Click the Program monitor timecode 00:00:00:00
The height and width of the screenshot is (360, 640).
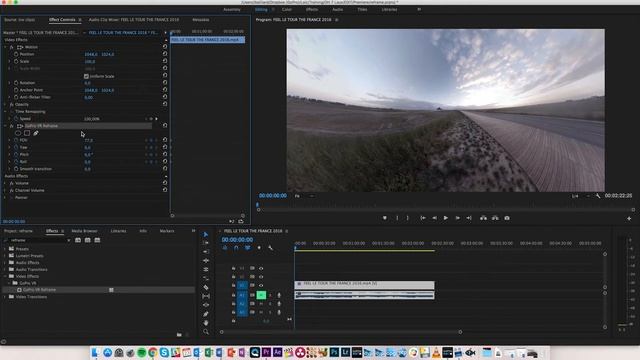(273, 196)
